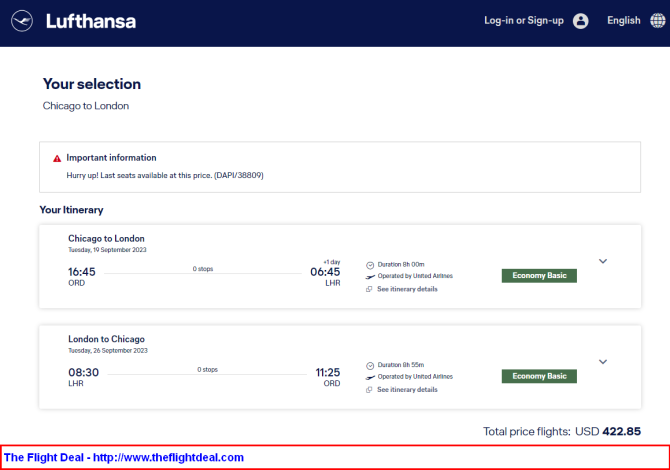This screenshot has height=470, width=670.
Task: Open the user profile icon
Action: [x=580, y=21]
